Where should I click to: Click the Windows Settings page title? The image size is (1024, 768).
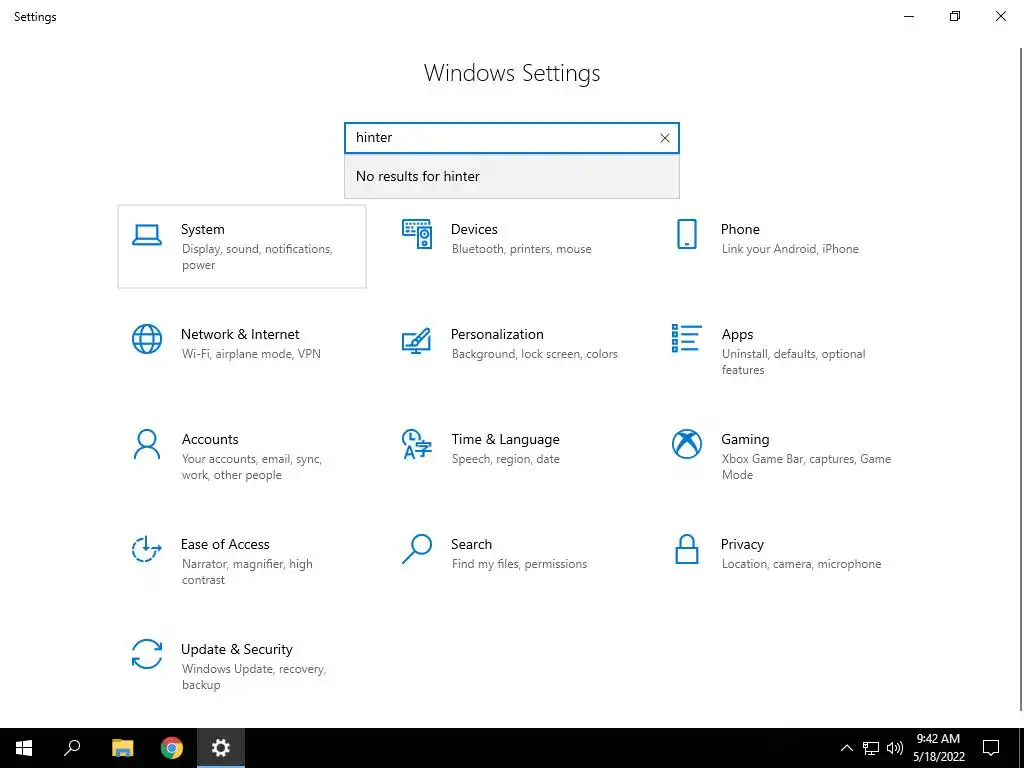(x=512, y=73)
